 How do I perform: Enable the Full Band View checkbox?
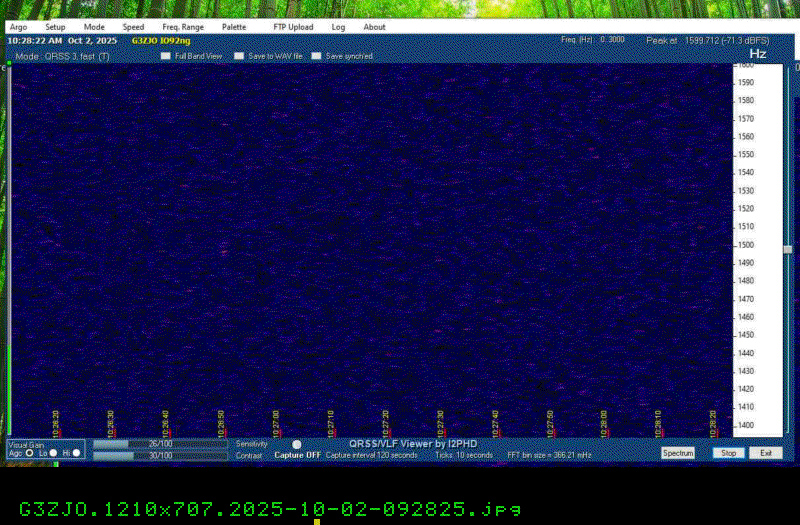tap(167, 57)
